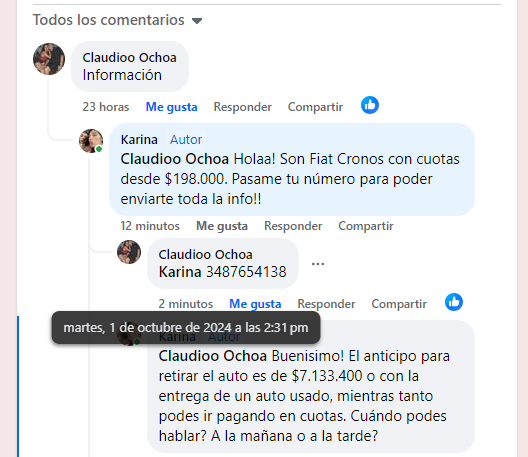The height and width of the screenshot is (457, 528).
Task: Toggle 'Me gusta' on the phone number comment
Action: coord(255,304)
